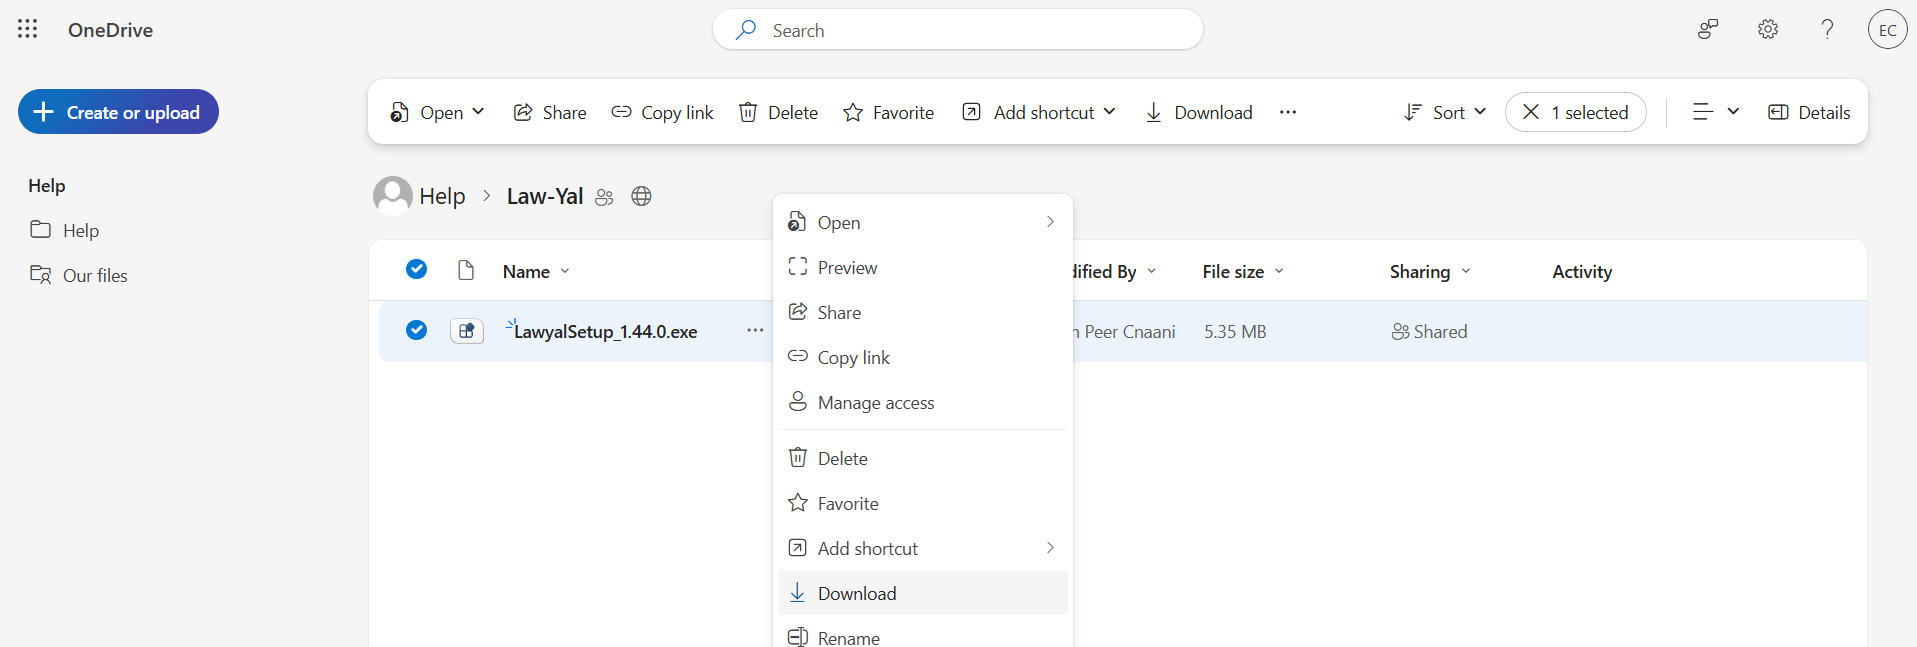Uncheck the select all files checkbox
Screen dimensions: 1917x647
coord(416,269)
